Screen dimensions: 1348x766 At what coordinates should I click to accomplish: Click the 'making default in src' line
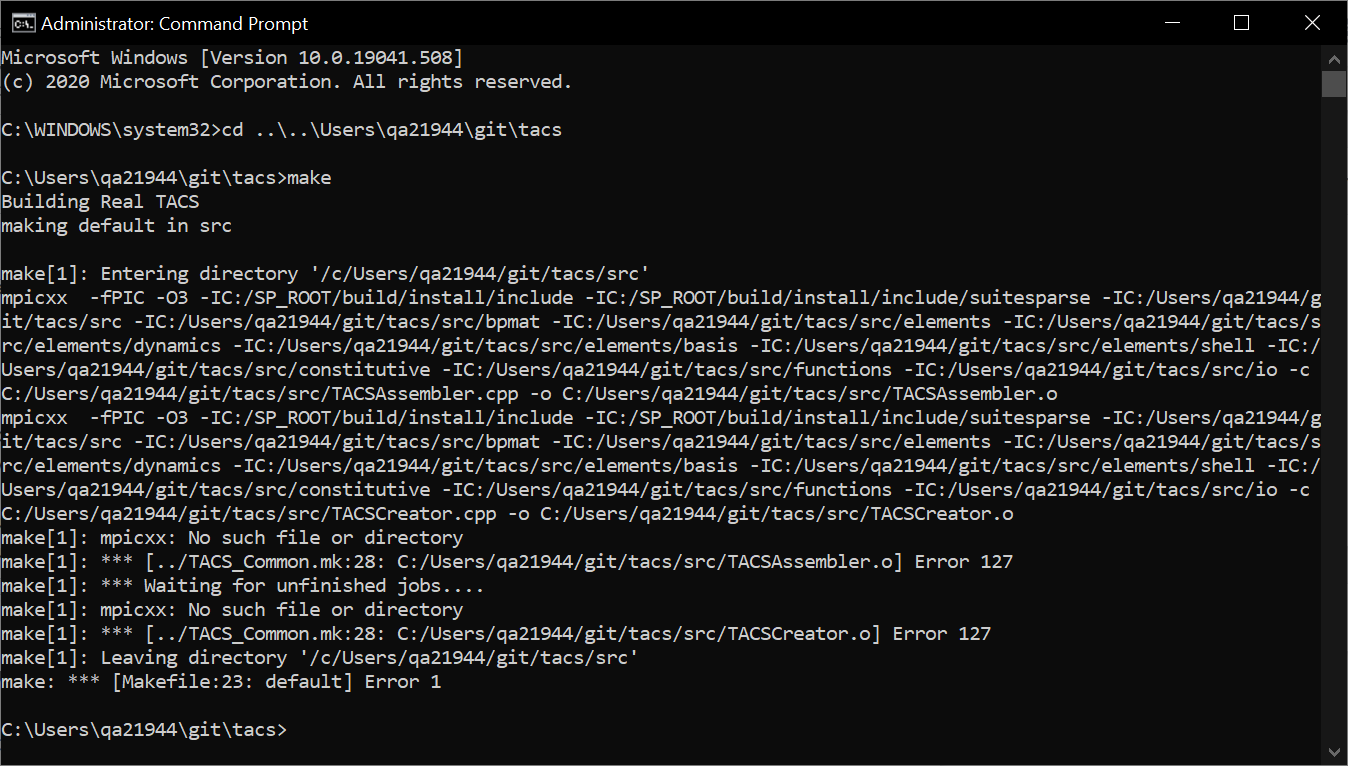coord(116,226)
